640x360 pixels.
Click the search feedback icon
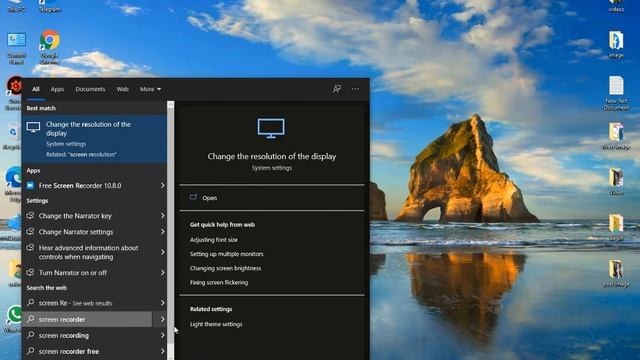tap(337, 89)
